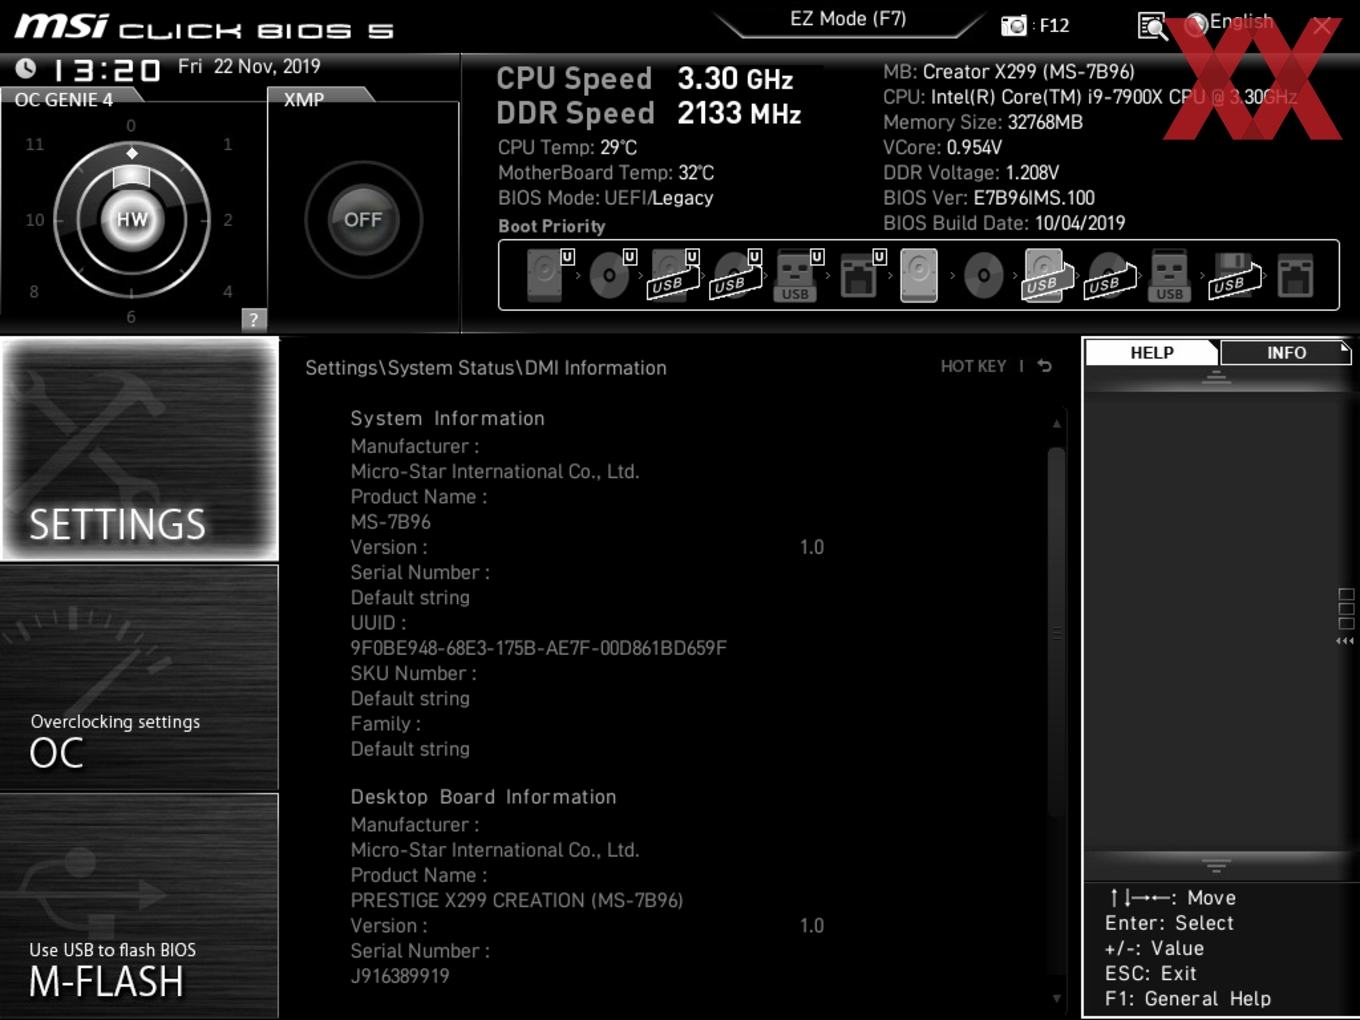Click the Settings\System Status\DMI Information breadcrumb

(x=486, y=368)
